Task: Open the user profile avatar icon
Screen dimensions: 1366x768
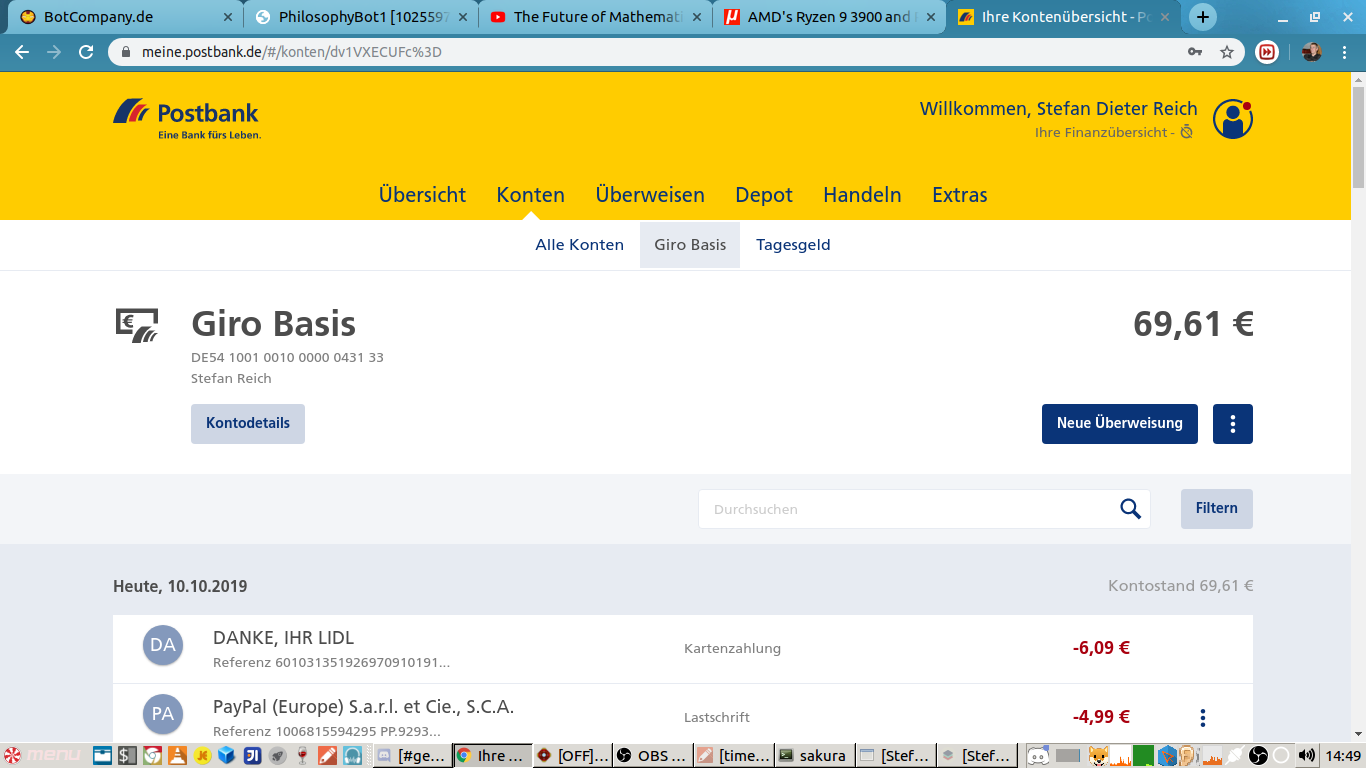Action: [x=1232, y=119]
